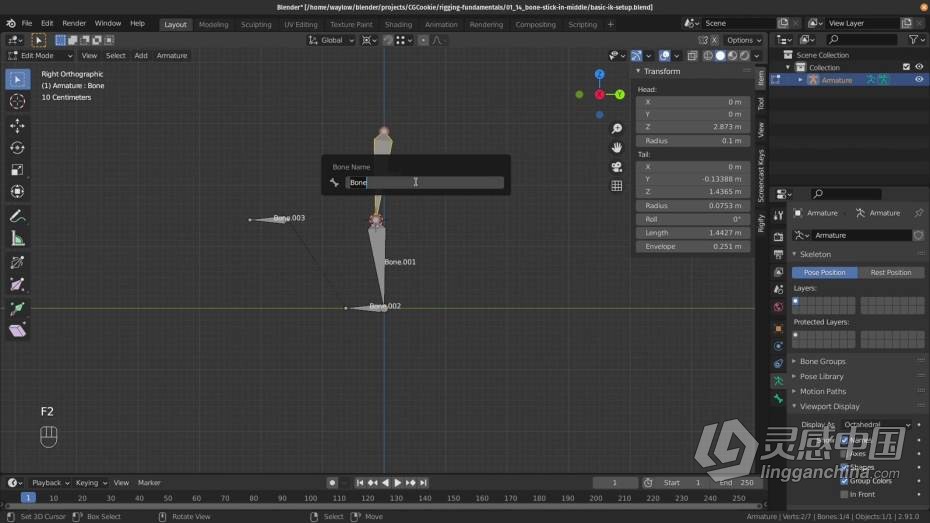Select the Move tool
This screenshot has width=930, height=523.
tap(17, 126)
